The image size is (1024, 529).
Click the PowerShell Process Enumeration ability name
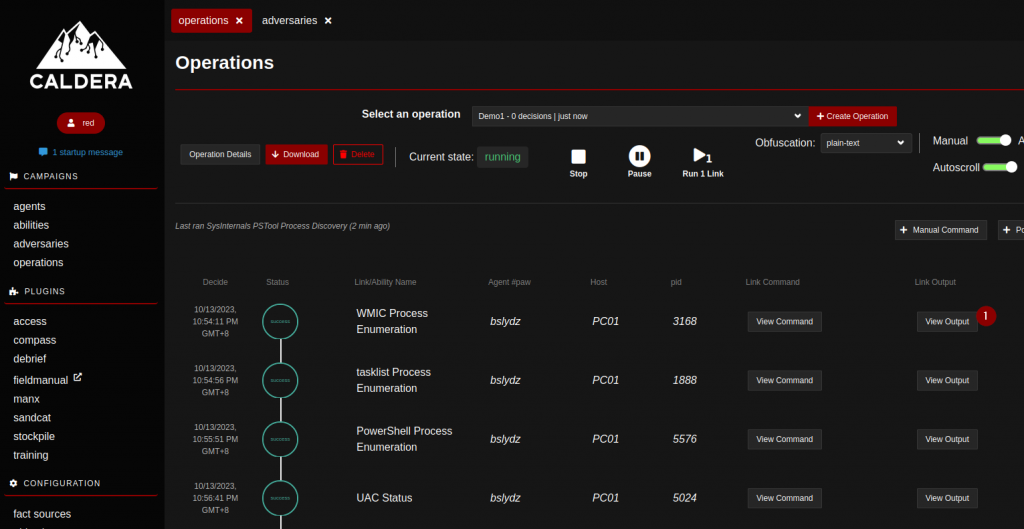[x=404, y=439]
